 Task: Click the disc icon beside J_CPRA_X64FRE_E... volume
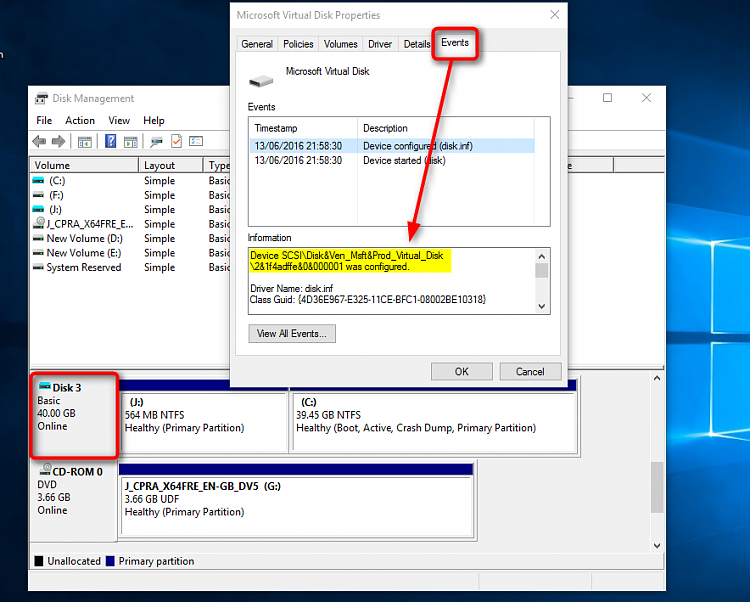click(x=39, y=223)
